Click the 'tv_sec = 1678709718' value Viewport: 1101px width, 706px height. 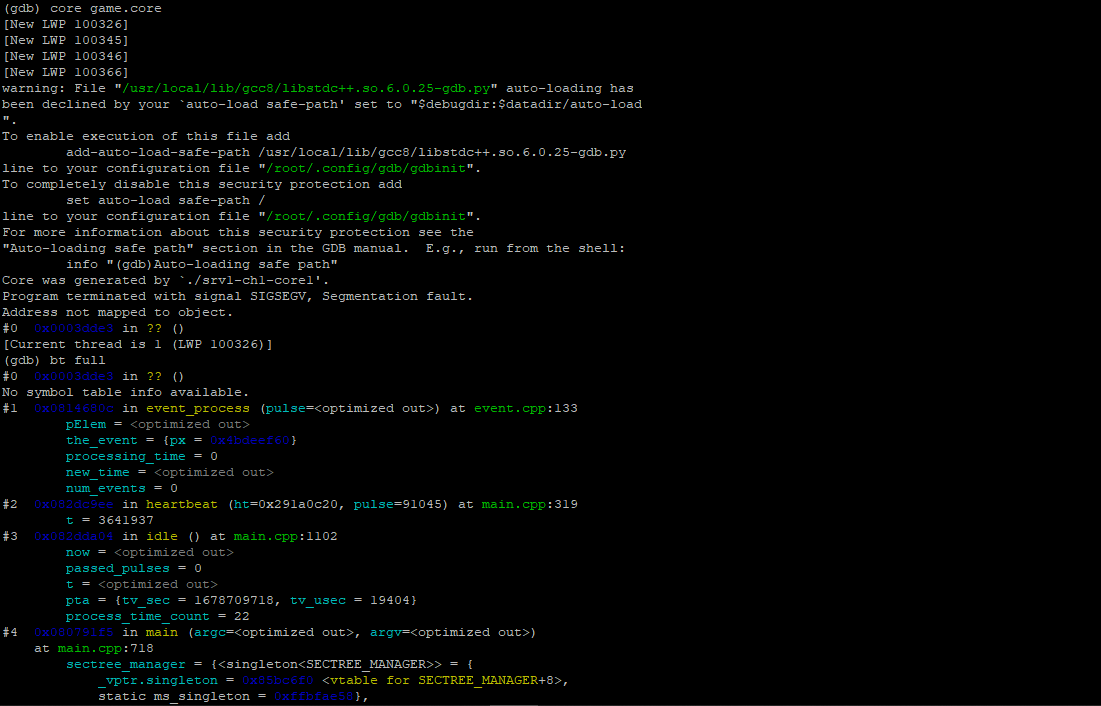click(198, 601)
